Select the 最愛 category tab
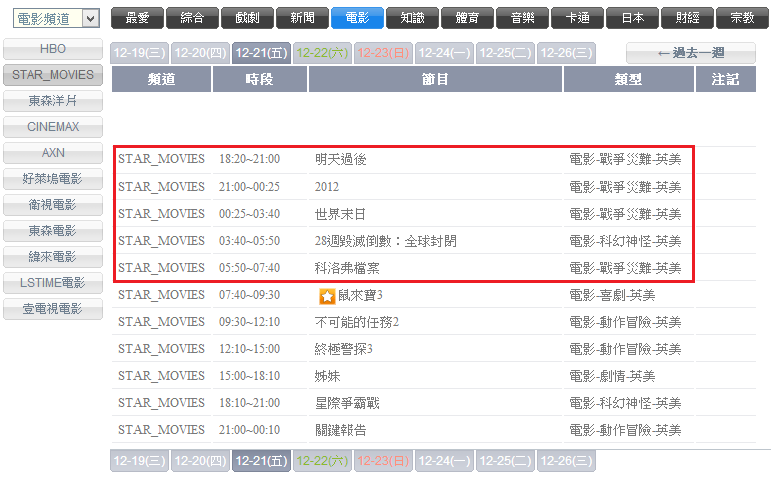Viewport: 773px width, 478px height. coord(137,18)
